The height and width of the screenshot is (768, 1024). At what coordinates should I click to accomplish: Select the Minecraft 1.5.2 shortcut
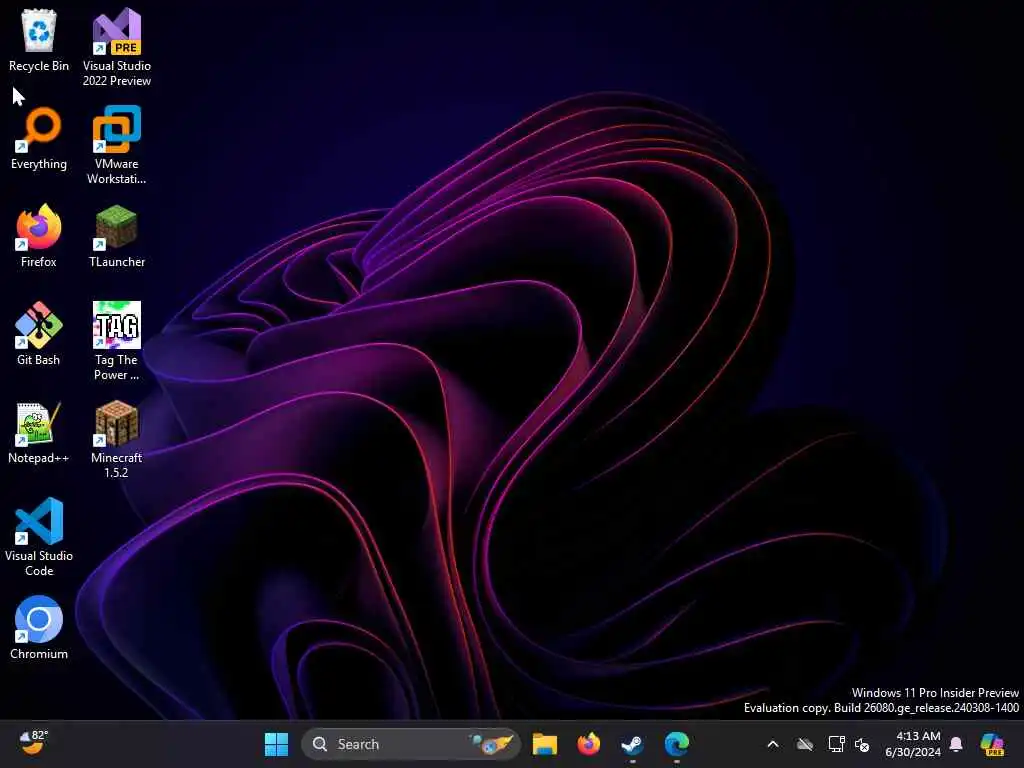tap(117, 439)
